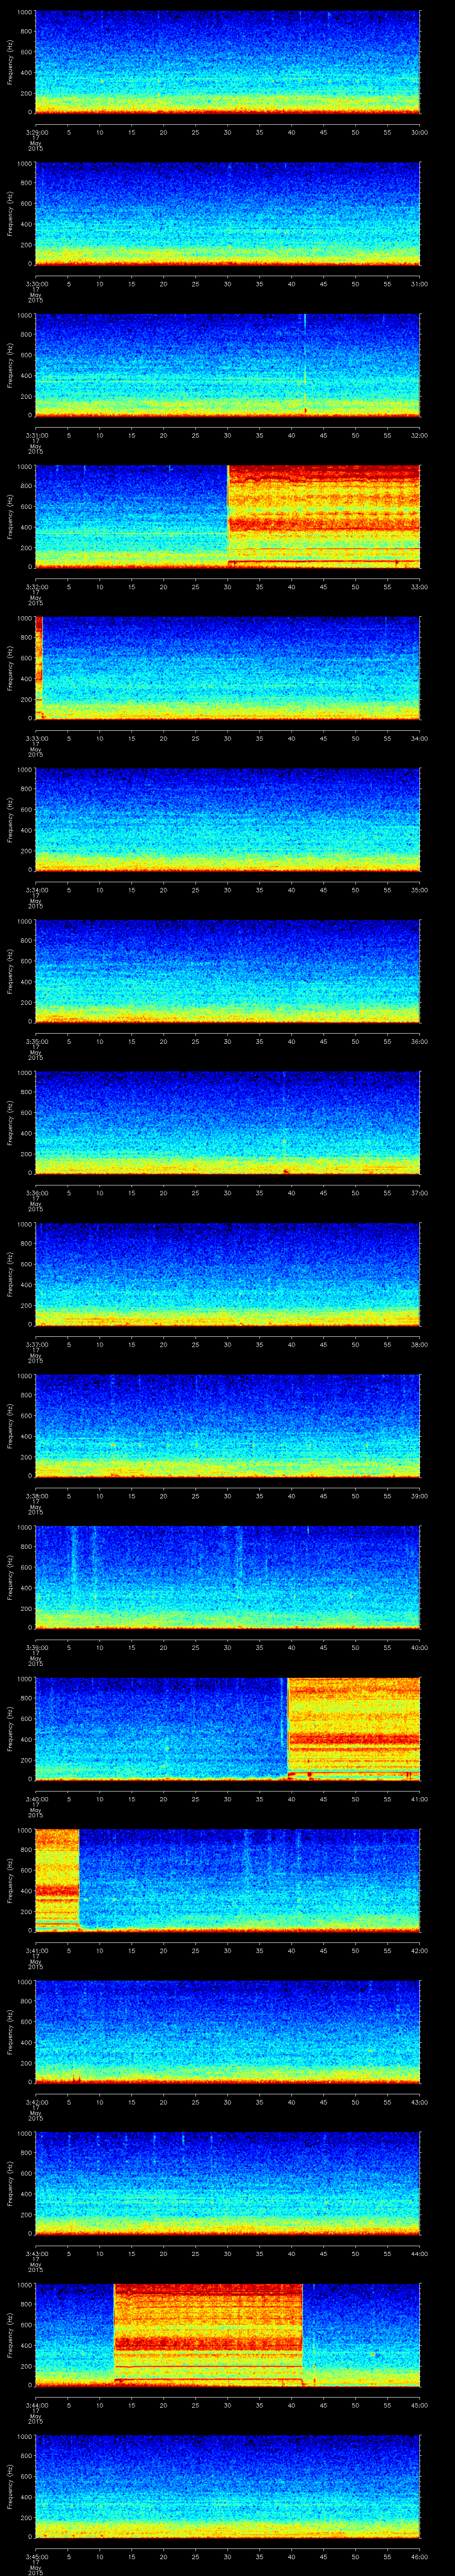Click the '43:00' end time label
This screenshot has width=455, height=2576.
point(420,2102)
